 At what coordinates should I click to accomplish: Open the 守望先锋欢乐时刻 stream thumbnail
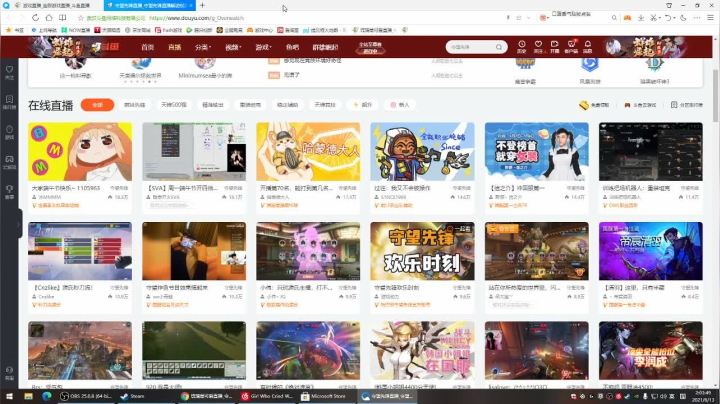pyautogui.click(x=422, y=251)
